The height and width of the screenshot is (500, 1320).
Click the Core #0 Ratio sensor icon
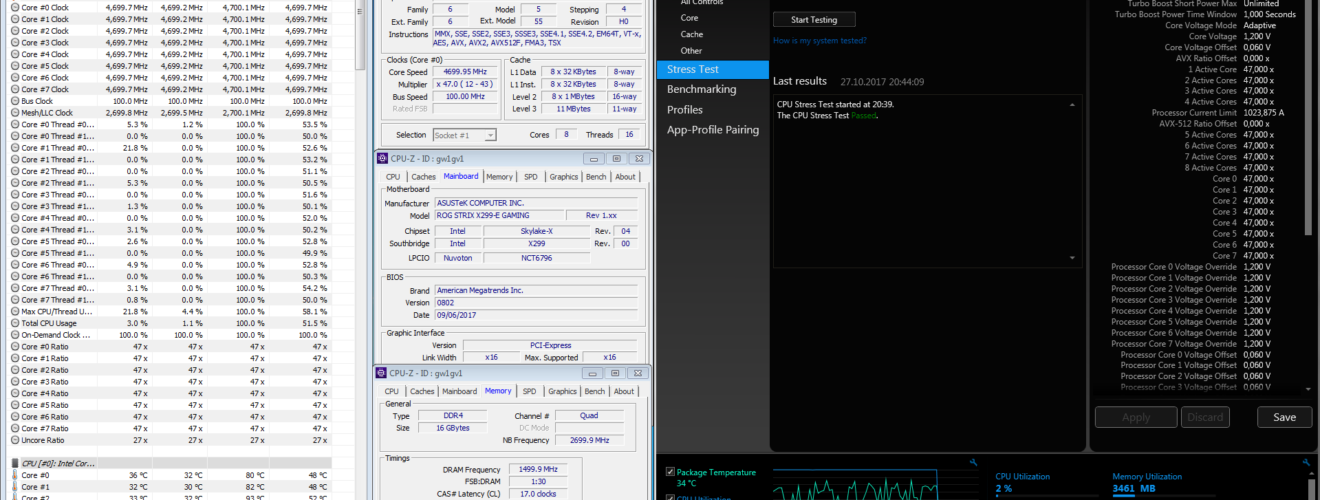click(15, 347)
